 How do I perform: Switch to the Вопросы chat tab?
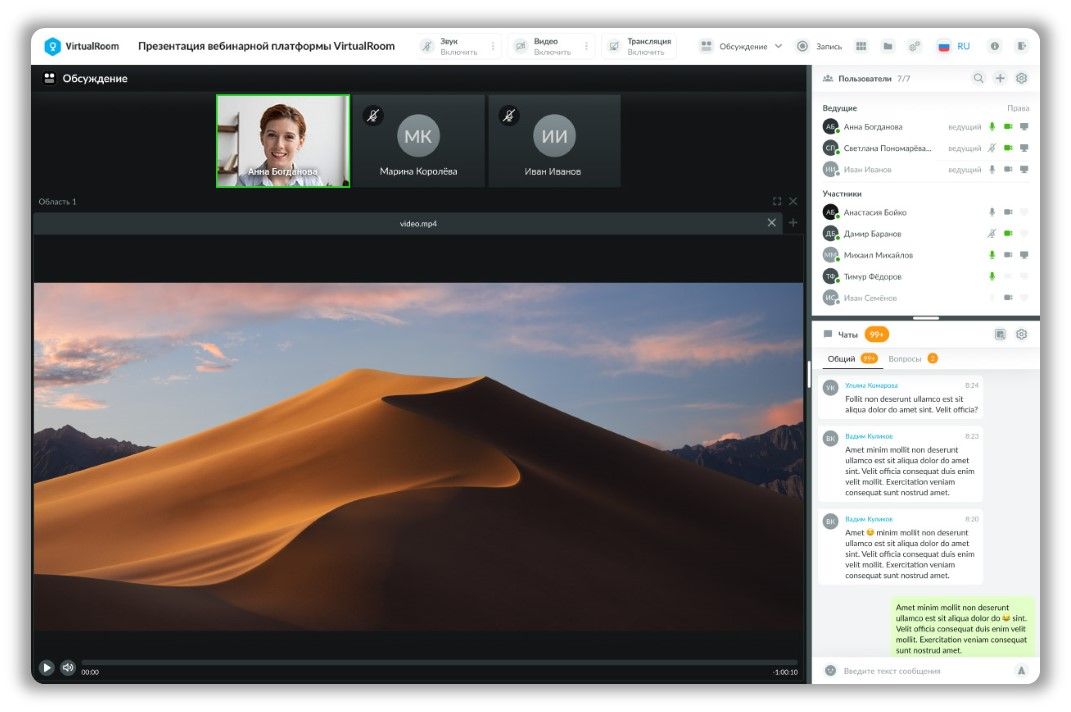(x=905, y=358)
